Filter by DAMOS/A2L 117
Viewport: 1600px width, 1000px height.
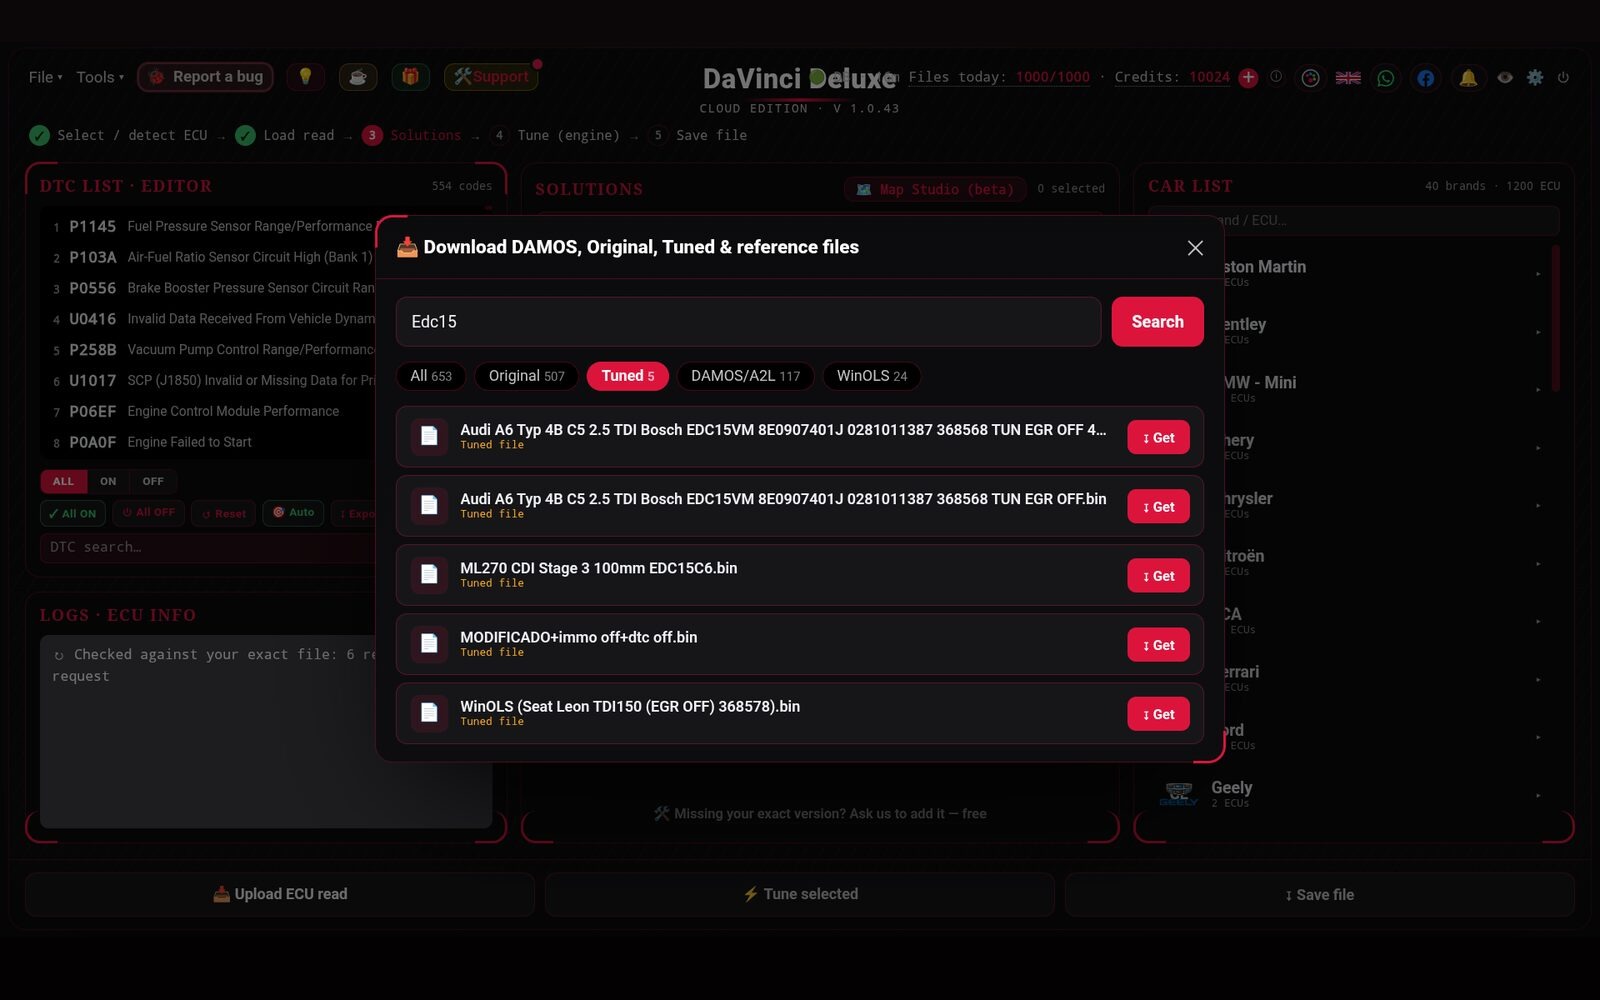pyautogui.click(x=745, y=376)
